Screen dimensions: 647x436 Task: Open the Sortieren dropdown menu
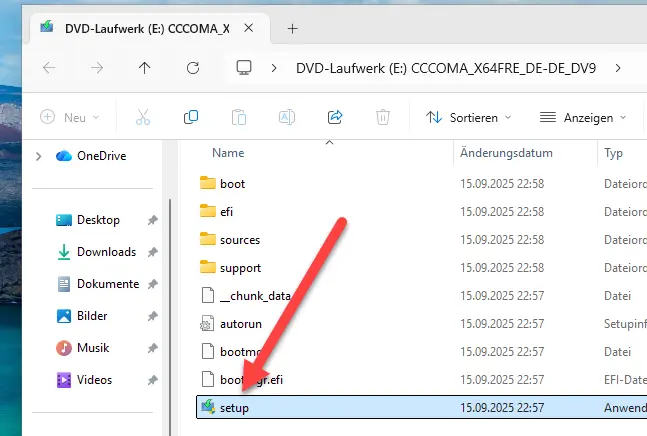468,117
